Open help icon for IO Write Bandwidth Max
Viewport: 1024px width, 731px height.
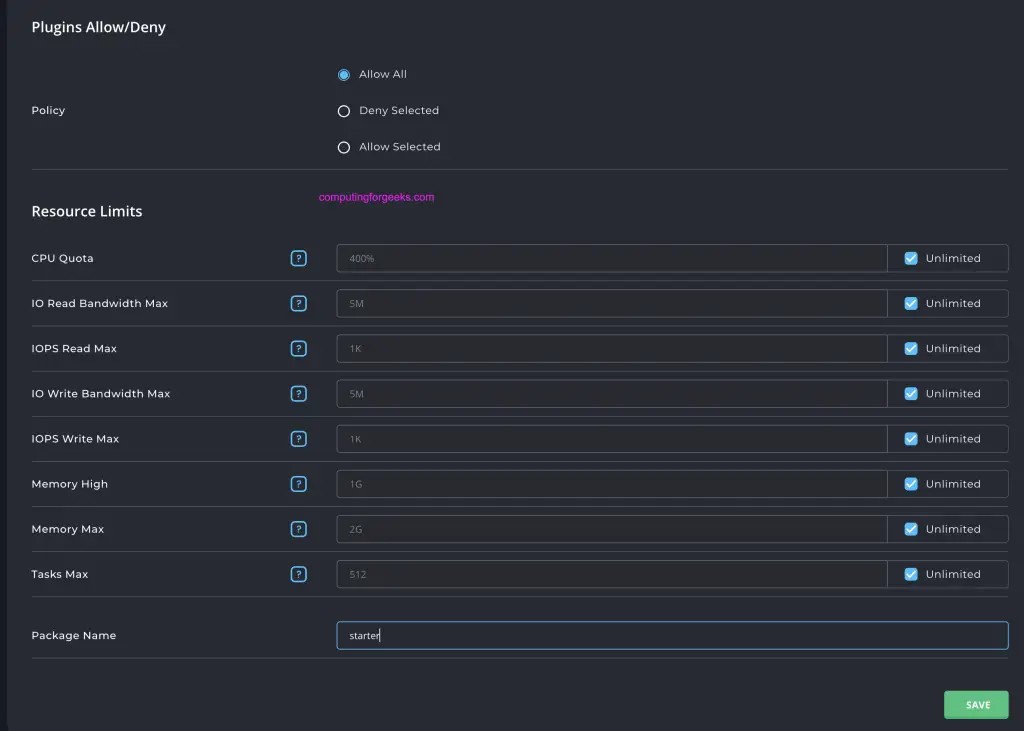pyautogui.click(x=298, y=393)
